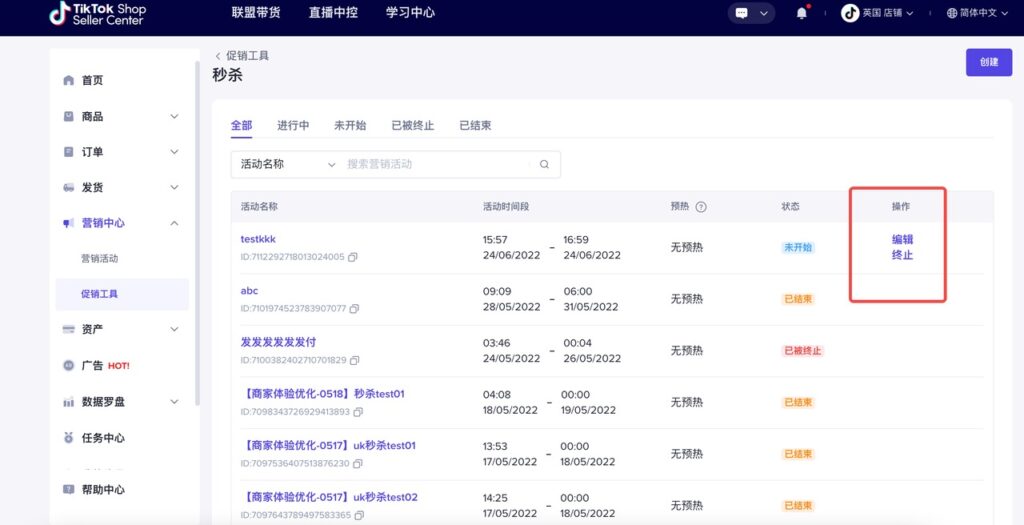Copy the ID of uk秒杀test01 activity
The width and height of the screenshot is (1024, 525).
(357, 464)
